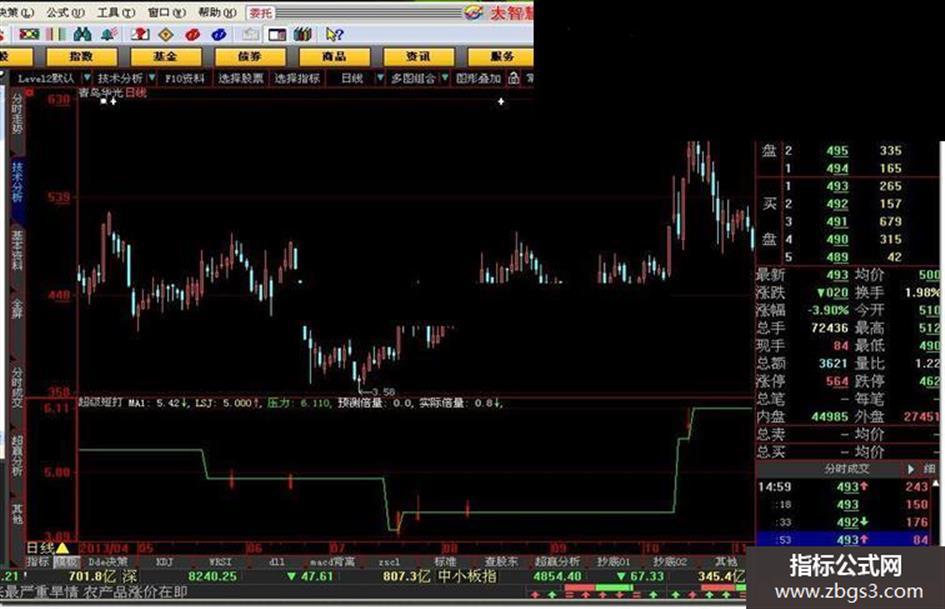Click the blue link toolbar icon
The height and width of the screenshot is (609, 945).
tap(219, 35)
